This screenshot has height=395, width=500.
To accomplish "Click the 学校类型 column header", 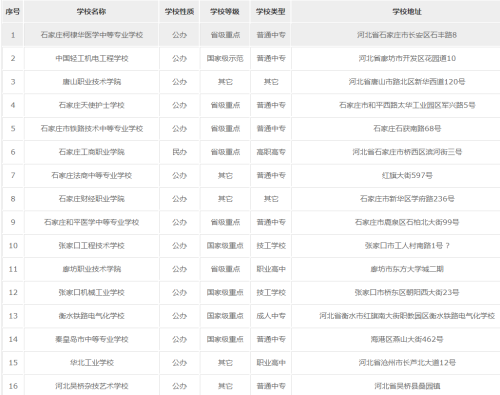I will pyautogui.click(x=271, y=12).
